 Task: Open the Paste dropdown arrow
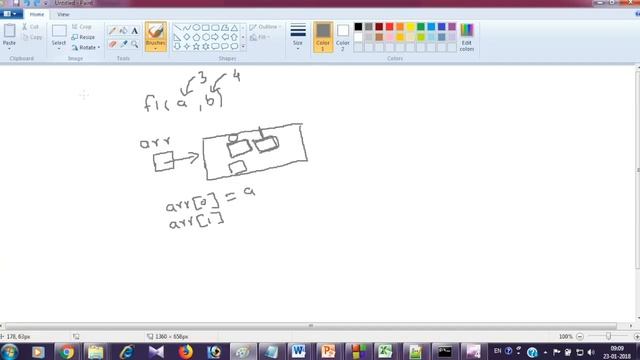tap(9, 49)
